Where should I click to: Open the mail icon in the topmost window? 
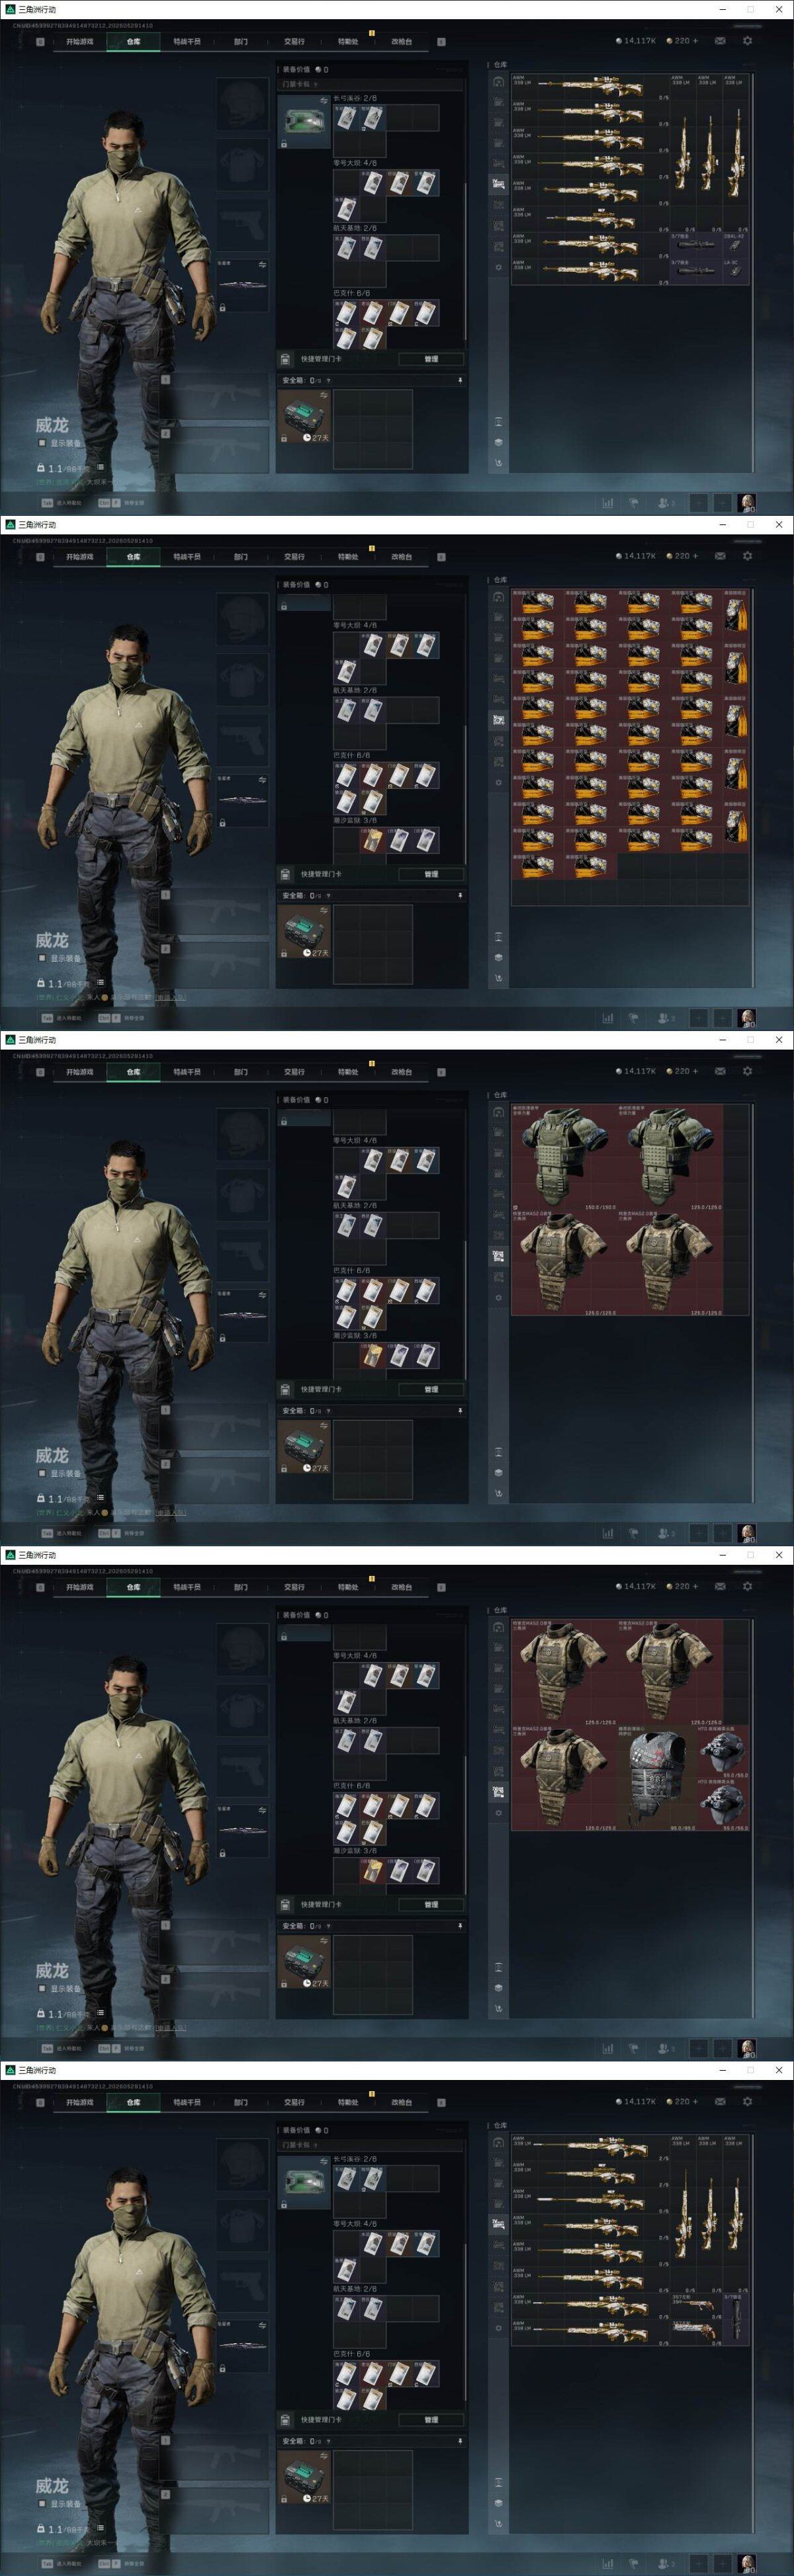pyautogui.click(x=719, y=41)
